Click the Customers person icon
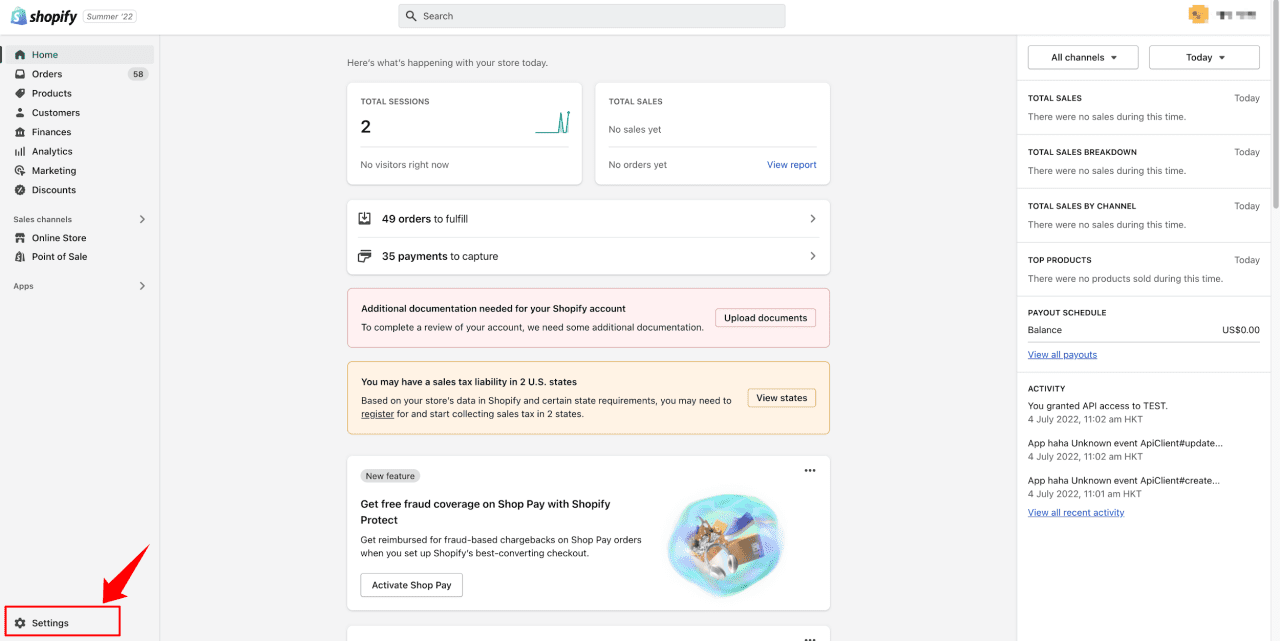 20,113
